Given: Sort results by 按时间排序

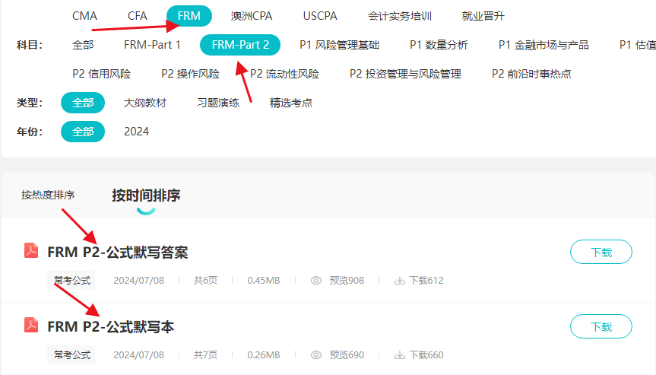Looking at the screenshot, I should (x=146, y=195).
